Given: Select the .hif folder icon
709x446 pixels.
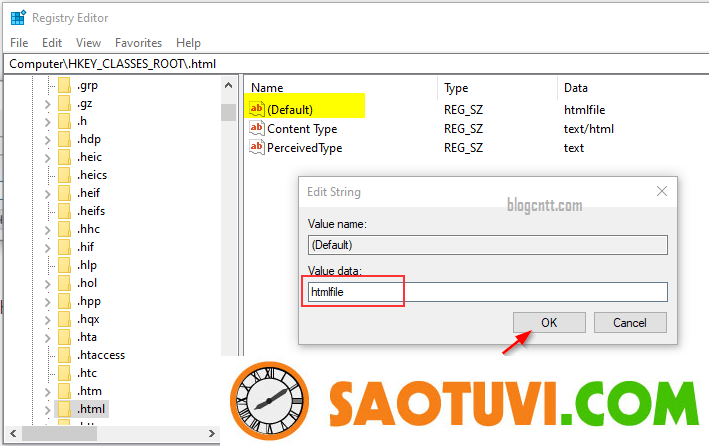Looking at the screenshot, I should (x=64, y=247).
